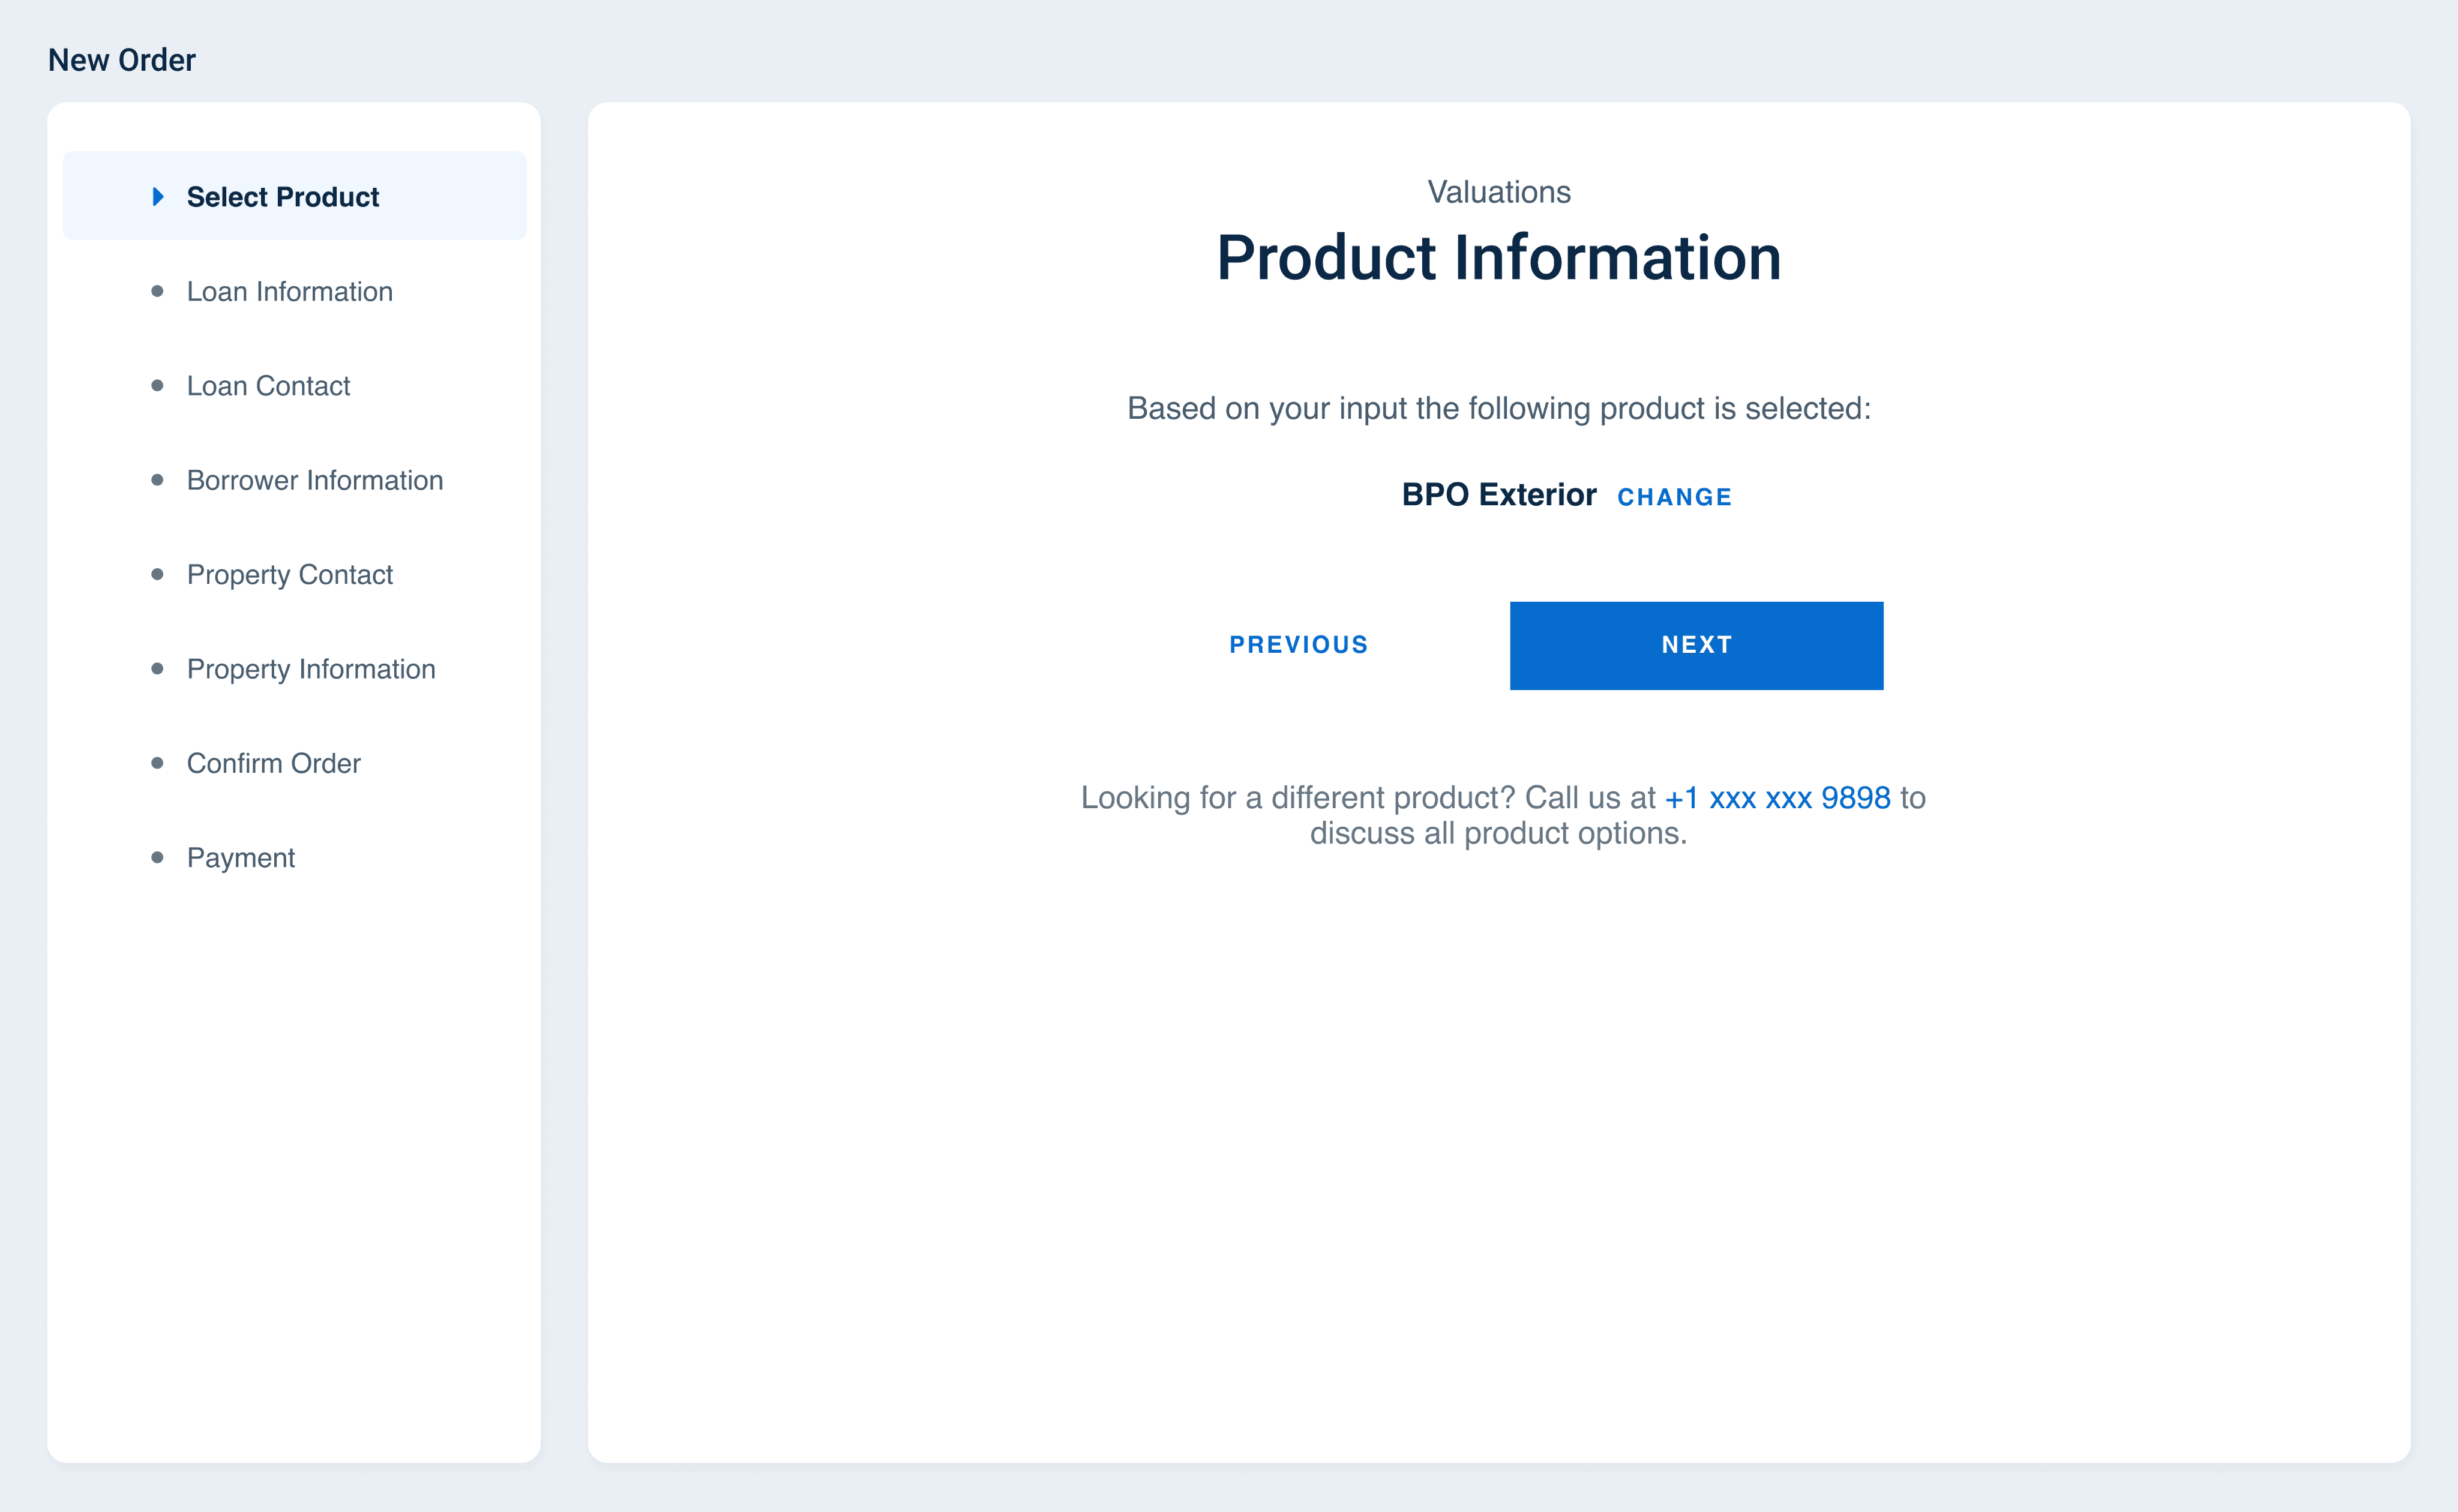Select the Select Product step
Viewport: 2458px width, 1512px height.
[x=282, y=197]
